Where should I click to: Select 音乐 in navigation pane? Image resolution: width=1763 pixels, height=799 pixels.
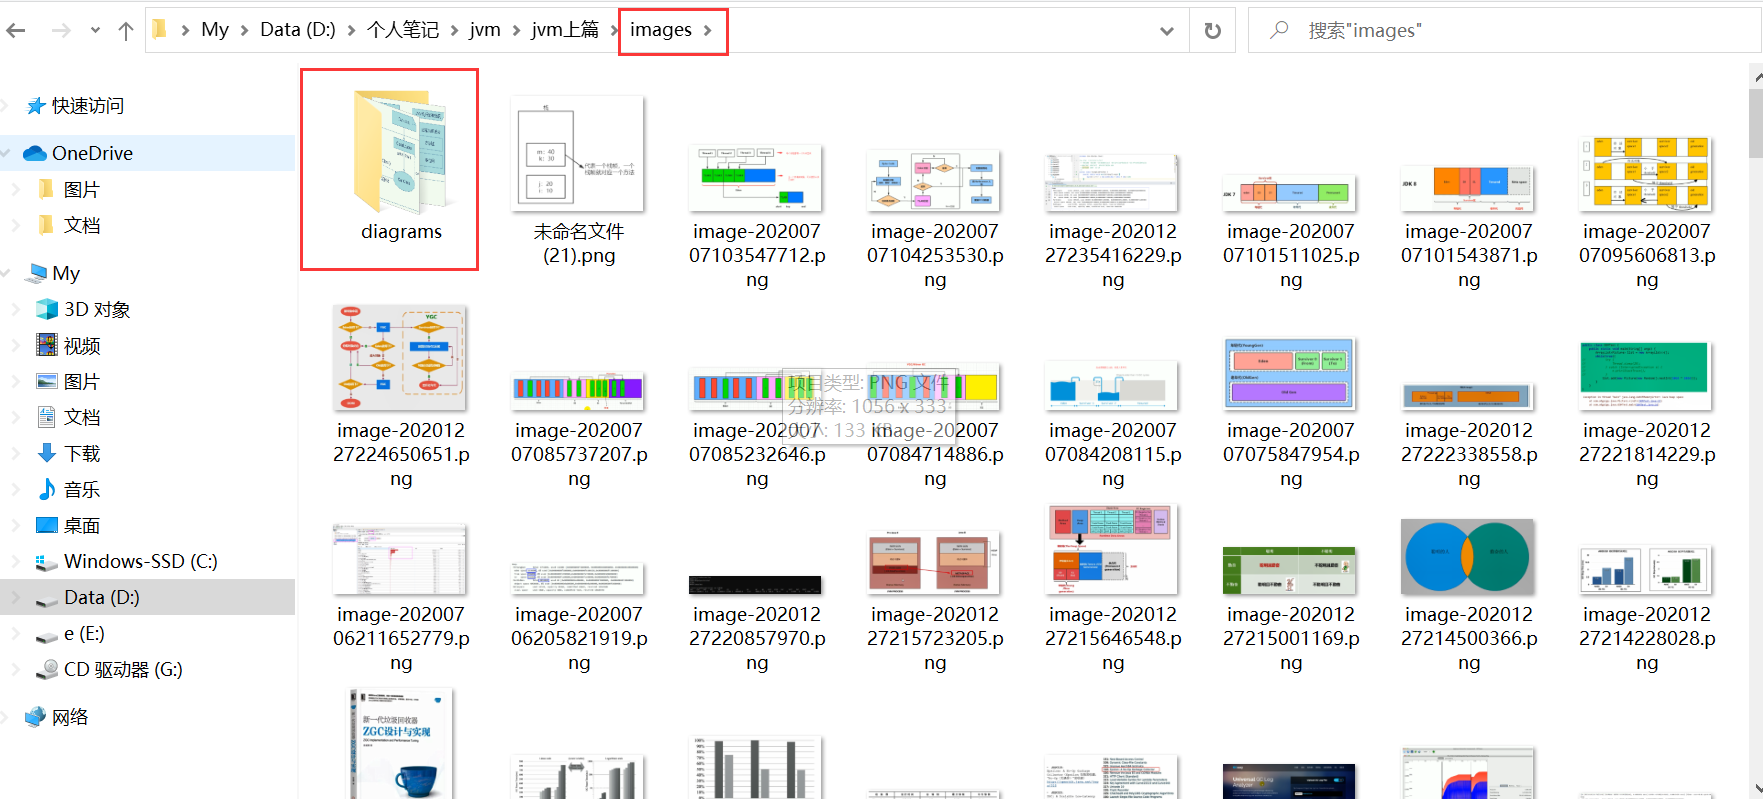pyautogui.click(x=81, y=490)
